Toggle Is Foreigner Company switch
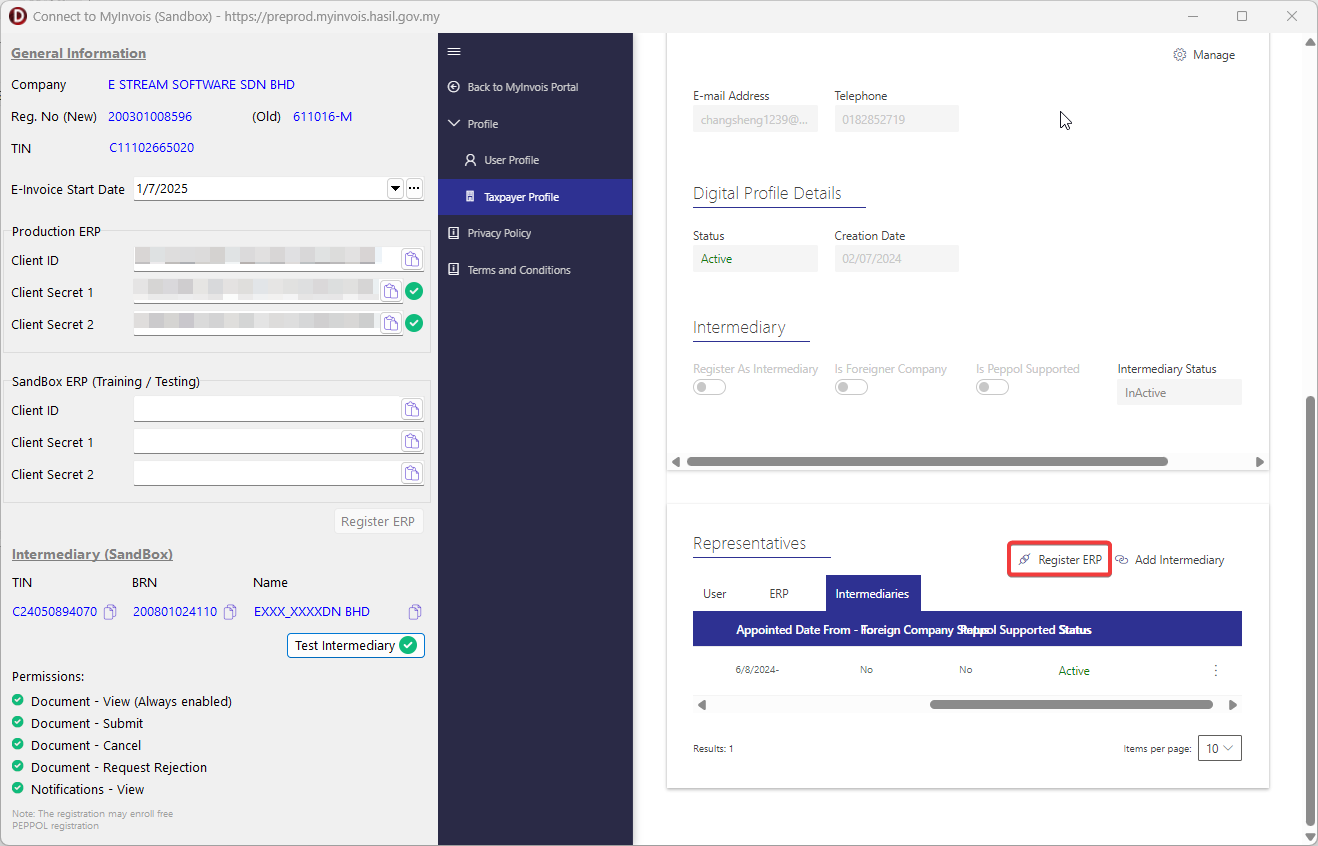Screen dimensions: 1318x846 [x=851, y=388]
